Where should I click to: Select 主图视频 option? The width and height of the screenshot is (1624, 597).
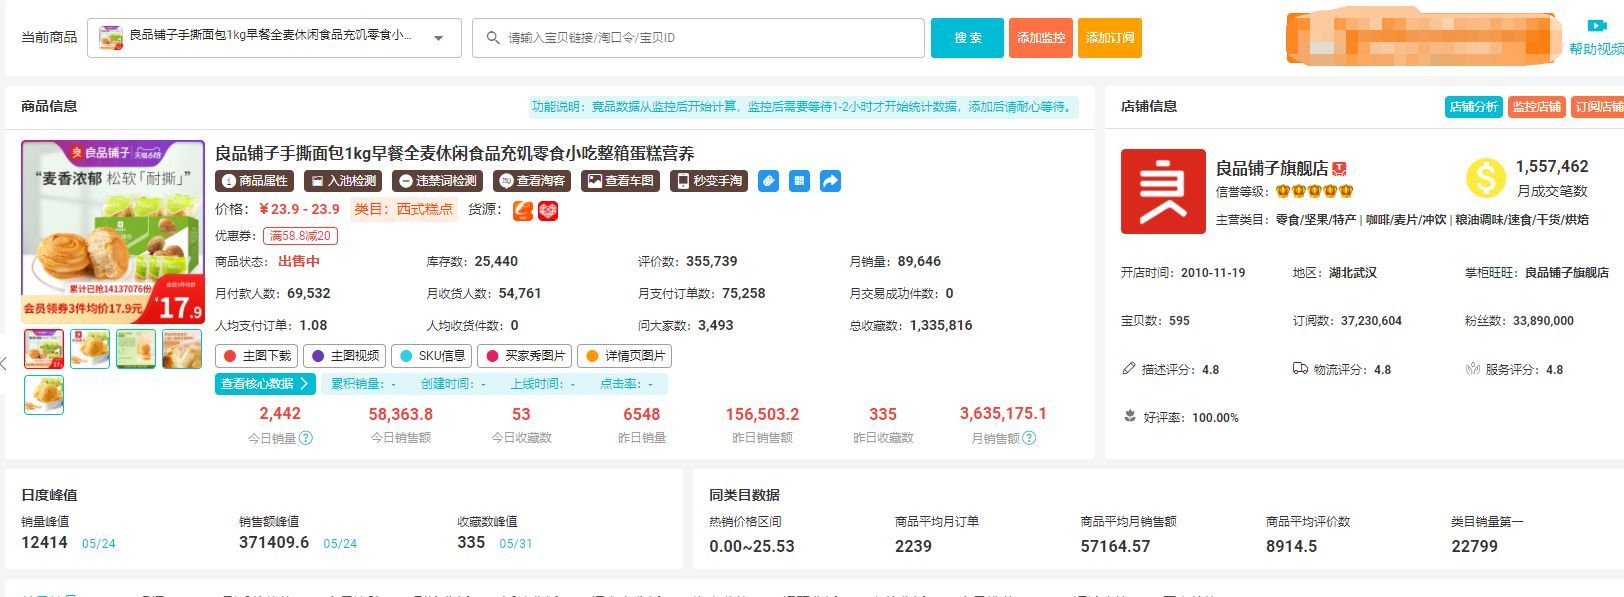[345, 356]
